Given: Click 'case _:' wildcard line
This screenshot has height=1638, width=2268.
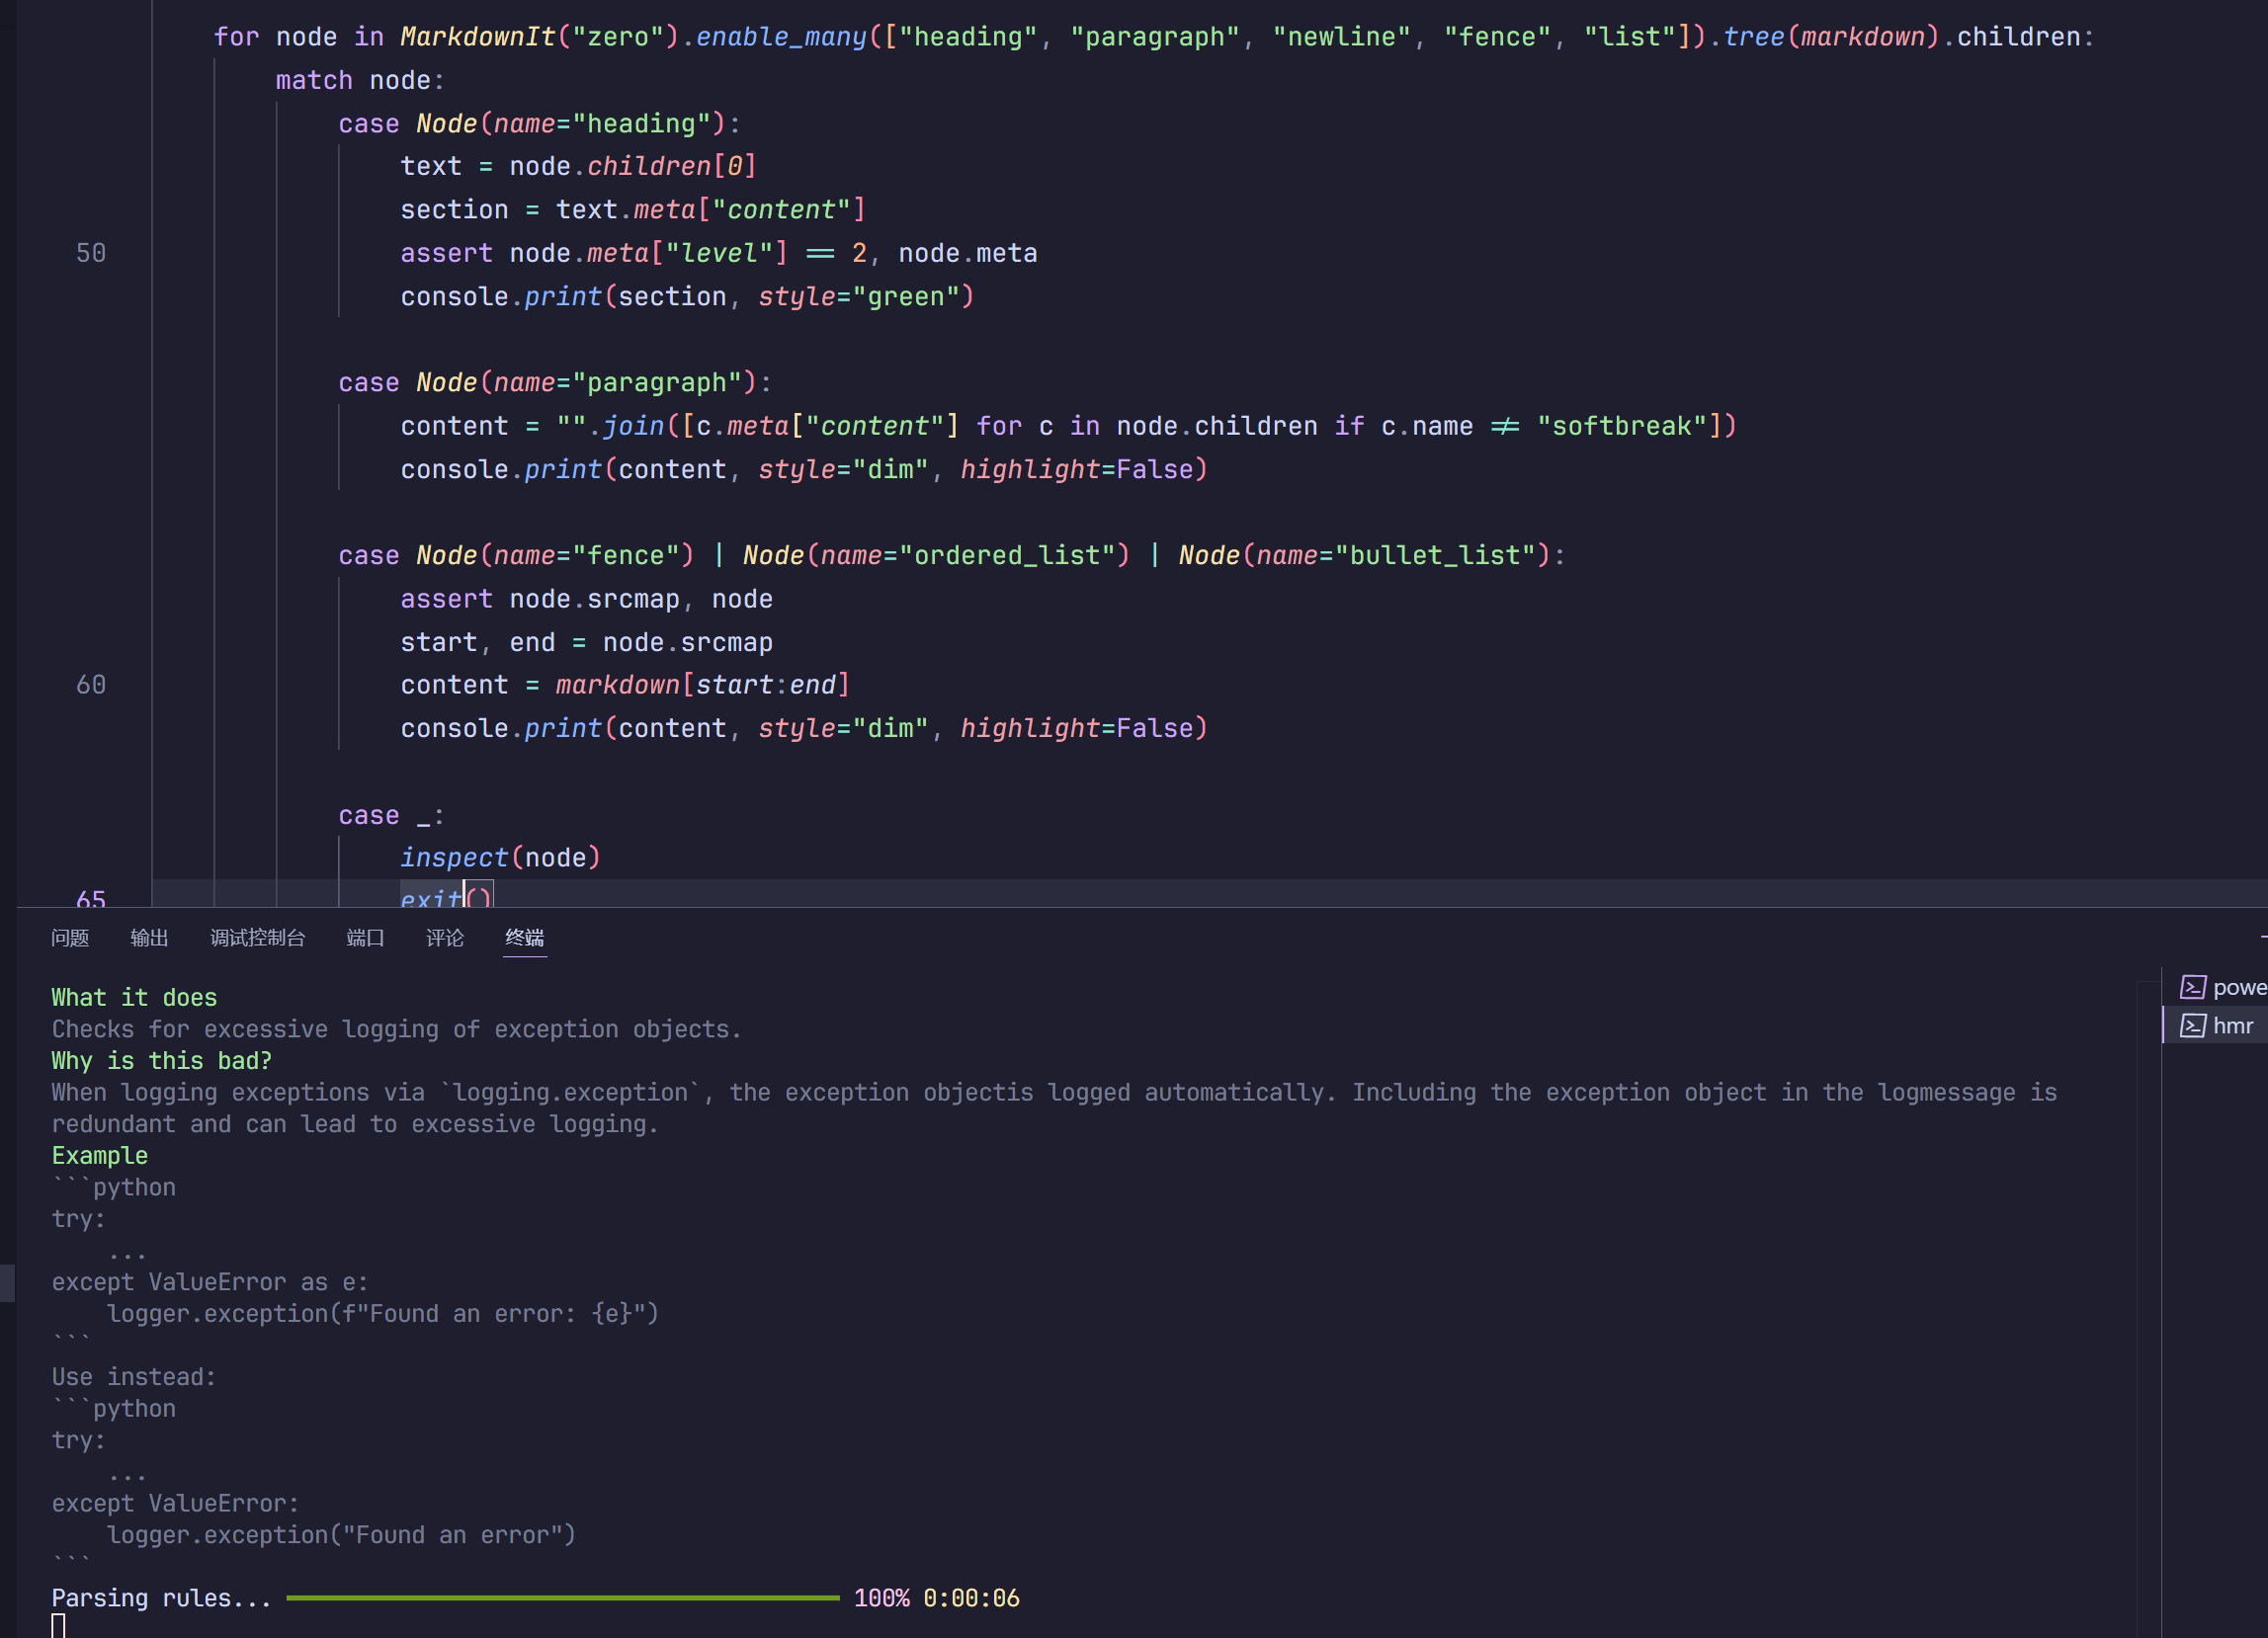Looking at the screenshot, I should [x=391, y=816].
